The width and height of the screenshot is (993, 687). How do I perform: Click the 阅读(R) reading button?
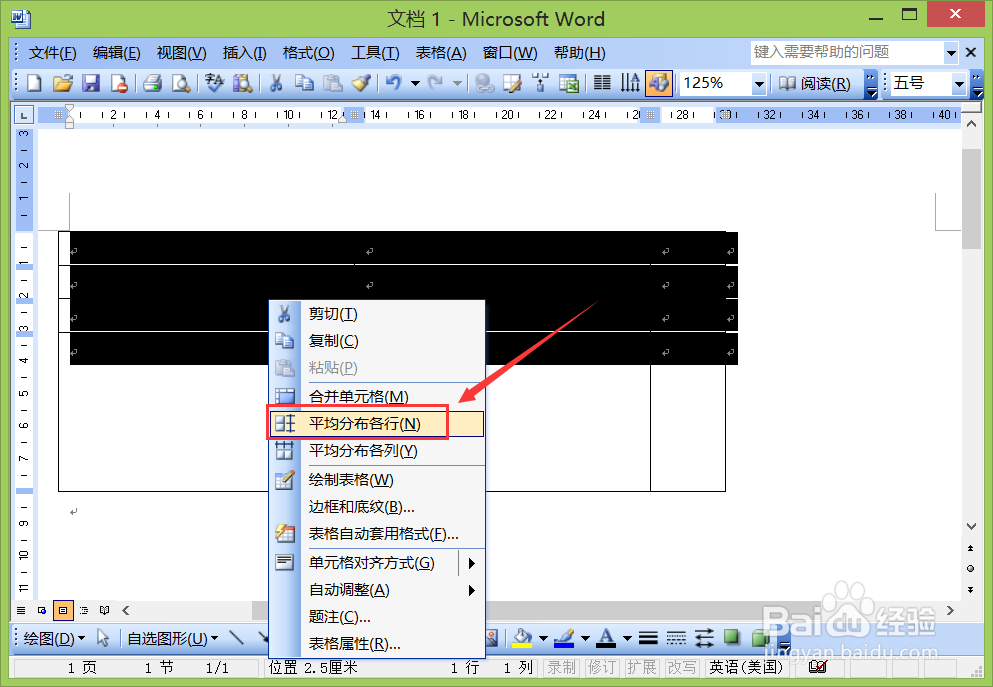pyautogui.click(x=814, y=84)
